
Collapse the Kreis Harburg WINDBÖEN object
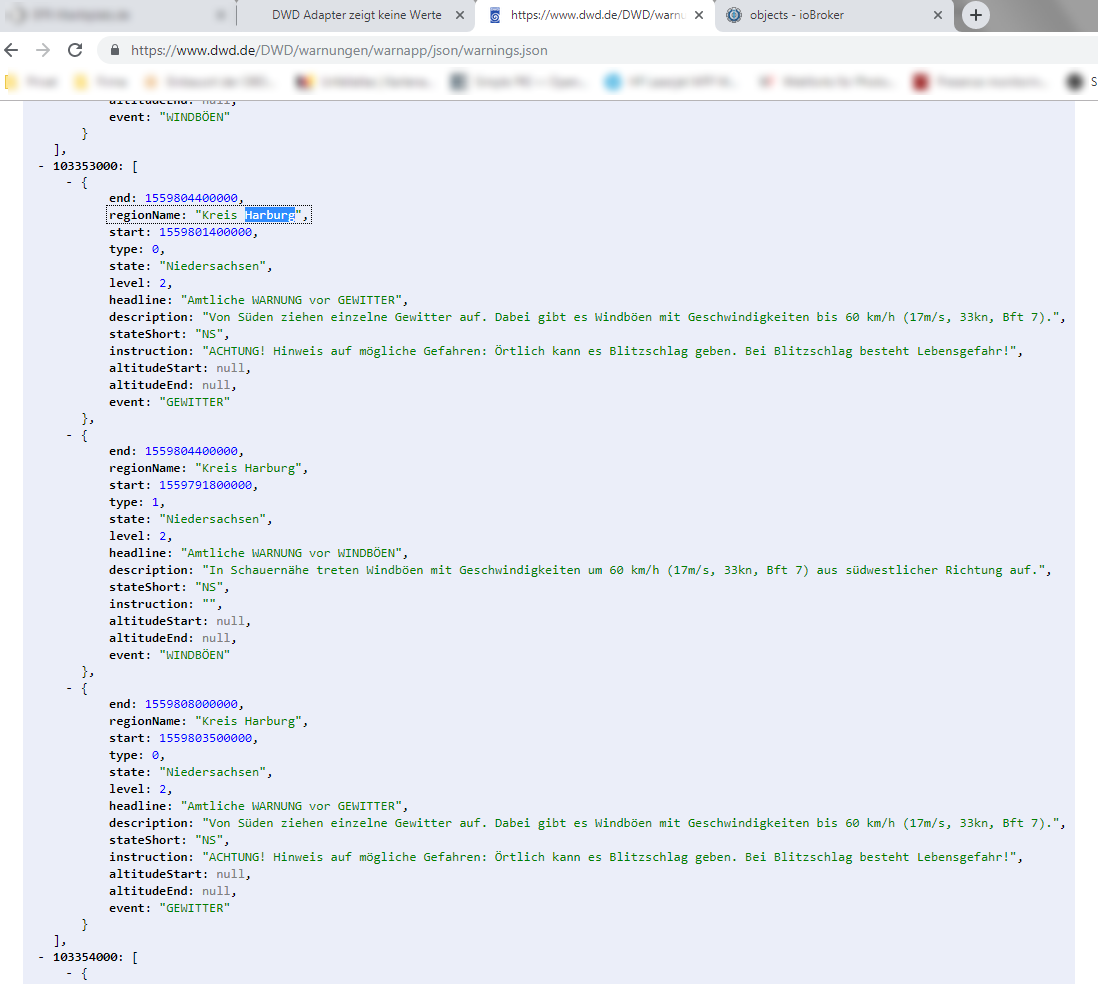point(69,436)
